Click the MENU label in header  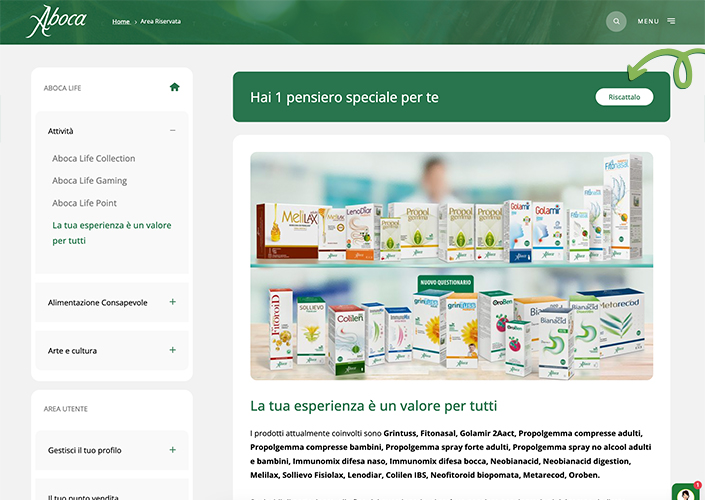[x=648, y=21]
